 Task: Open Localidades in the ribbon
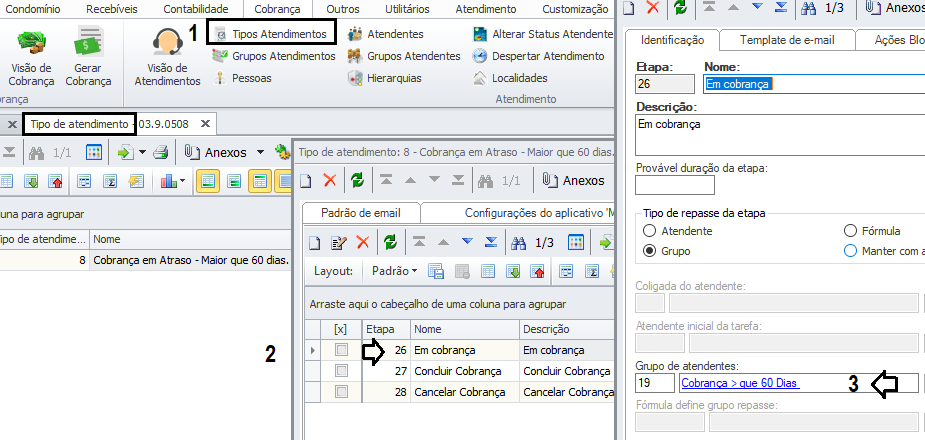click(x=511, y=78)
